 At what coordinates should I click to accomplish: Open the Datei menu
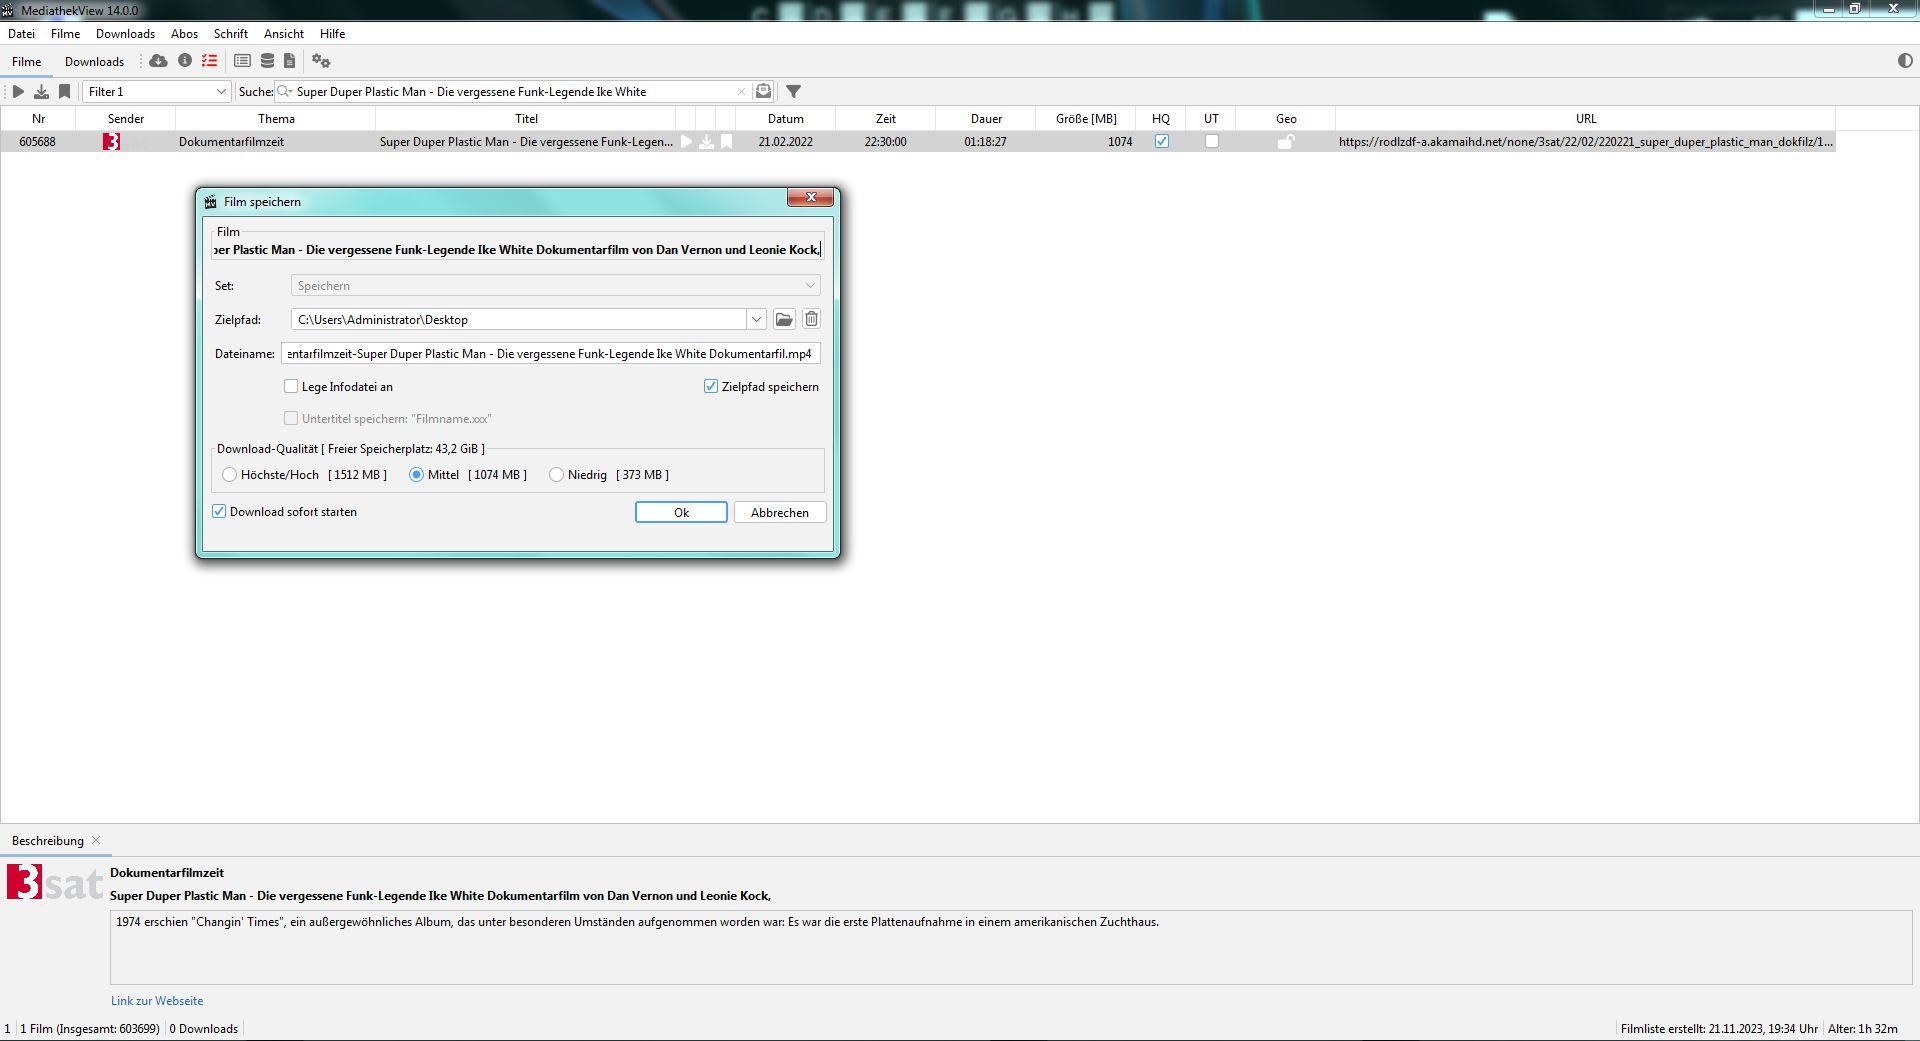tap(21, 33)
